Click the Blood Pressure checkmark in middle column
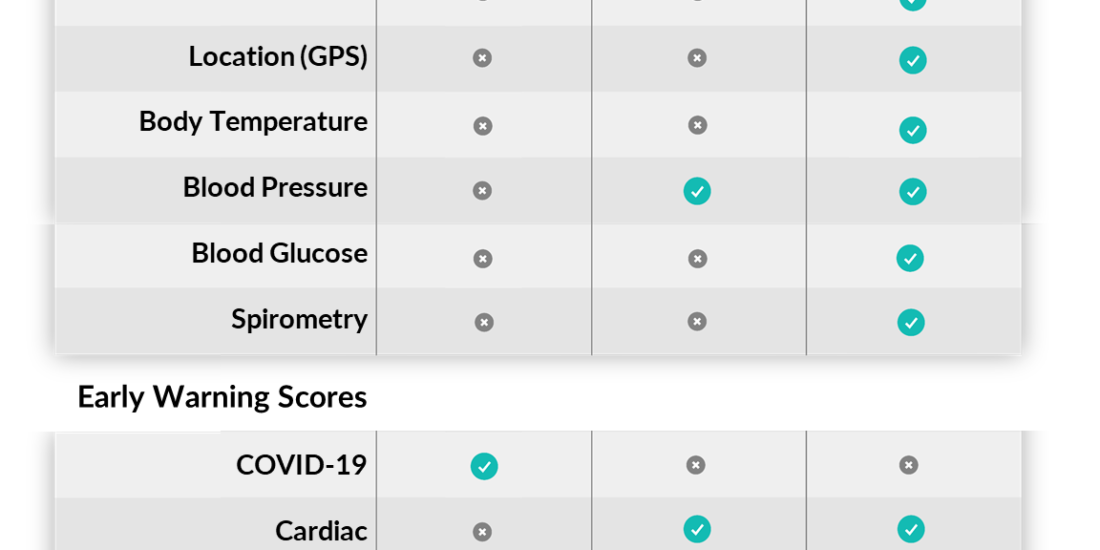This screenshot has width=1100, height=550. pos(697,191)
